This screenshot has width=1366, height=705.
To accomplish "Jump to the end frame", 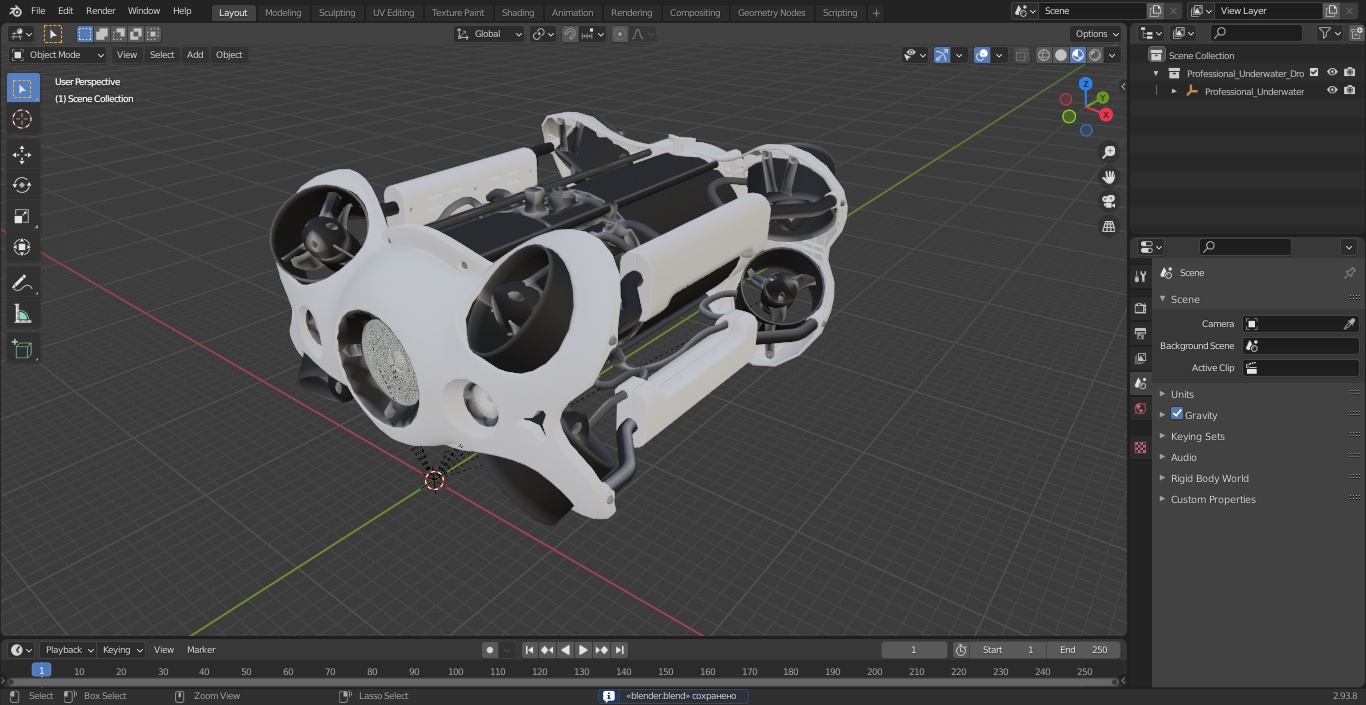I will (x=619, y=650).
